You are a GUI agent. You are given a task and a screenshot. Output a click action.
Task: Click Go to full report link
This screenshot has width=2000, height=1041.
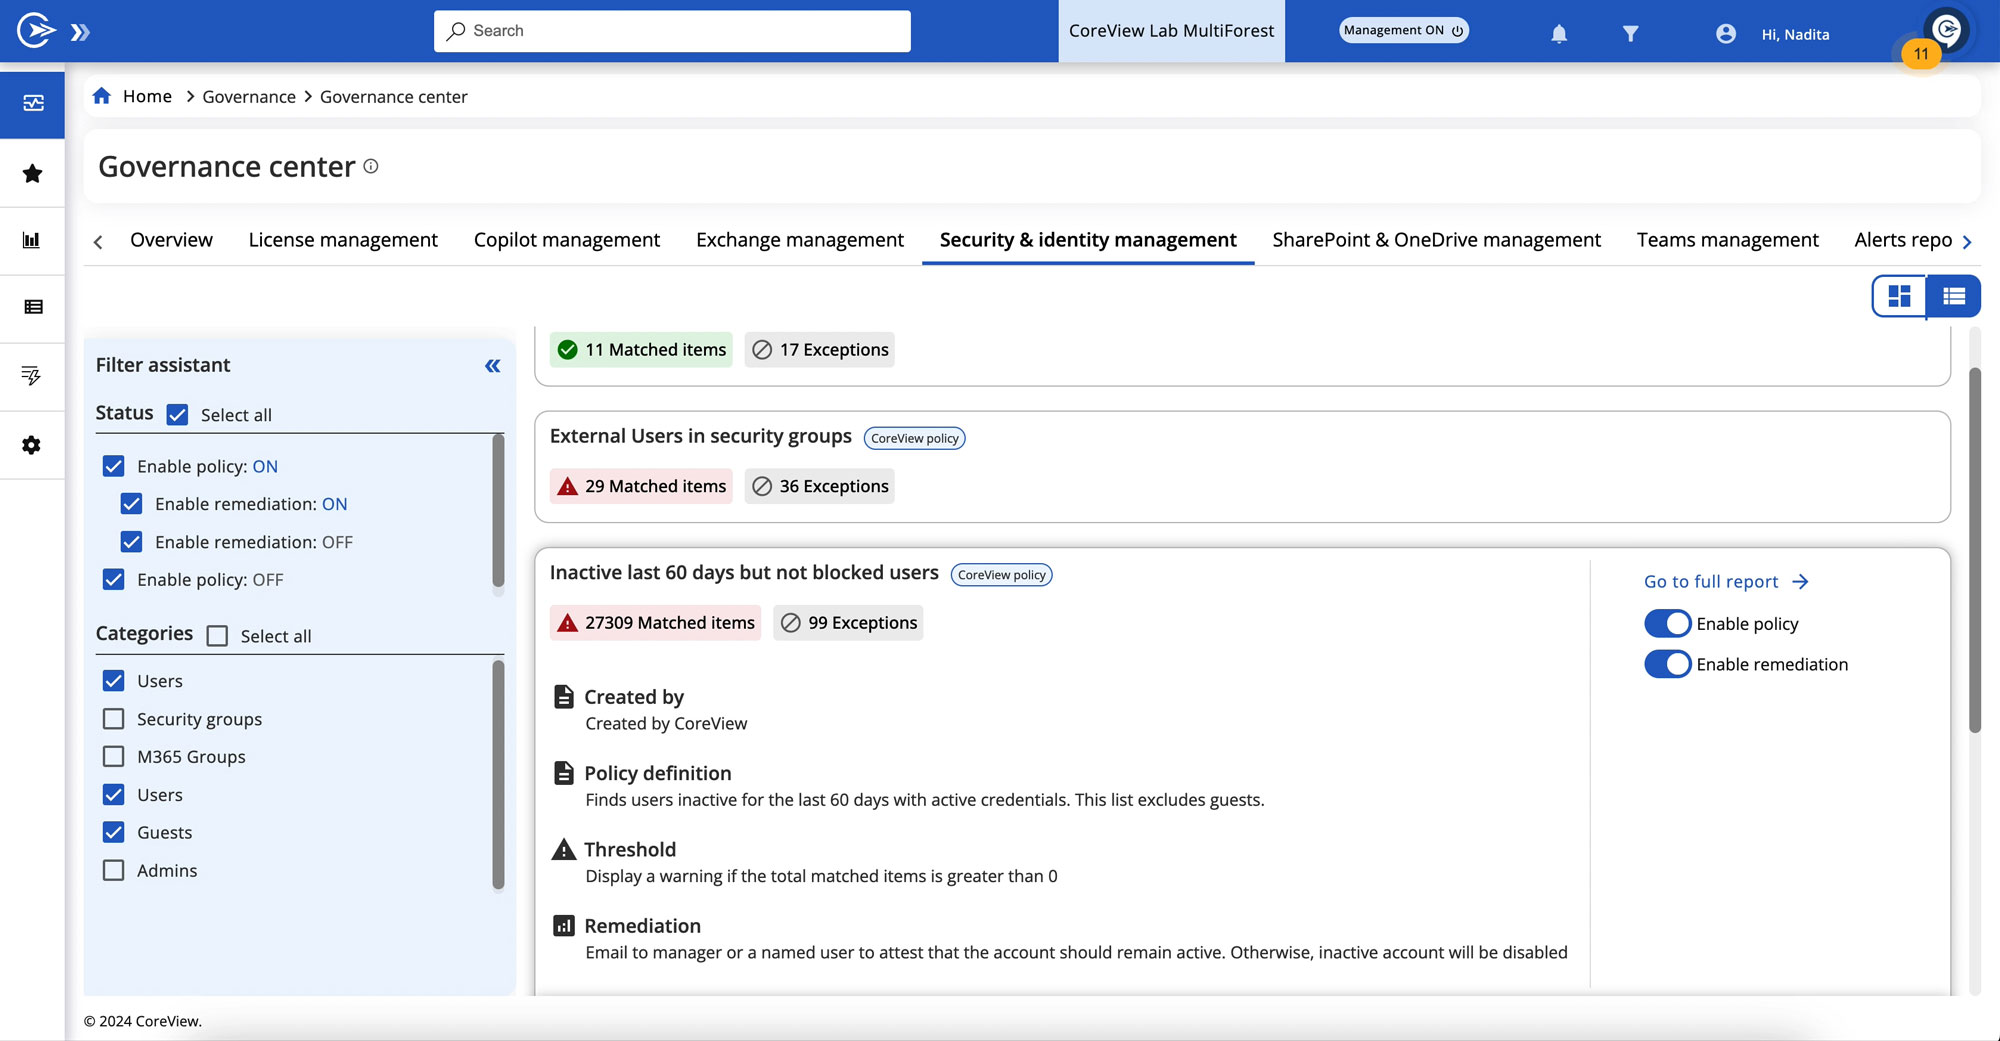pyautogui.click(x=1709, y=581)
